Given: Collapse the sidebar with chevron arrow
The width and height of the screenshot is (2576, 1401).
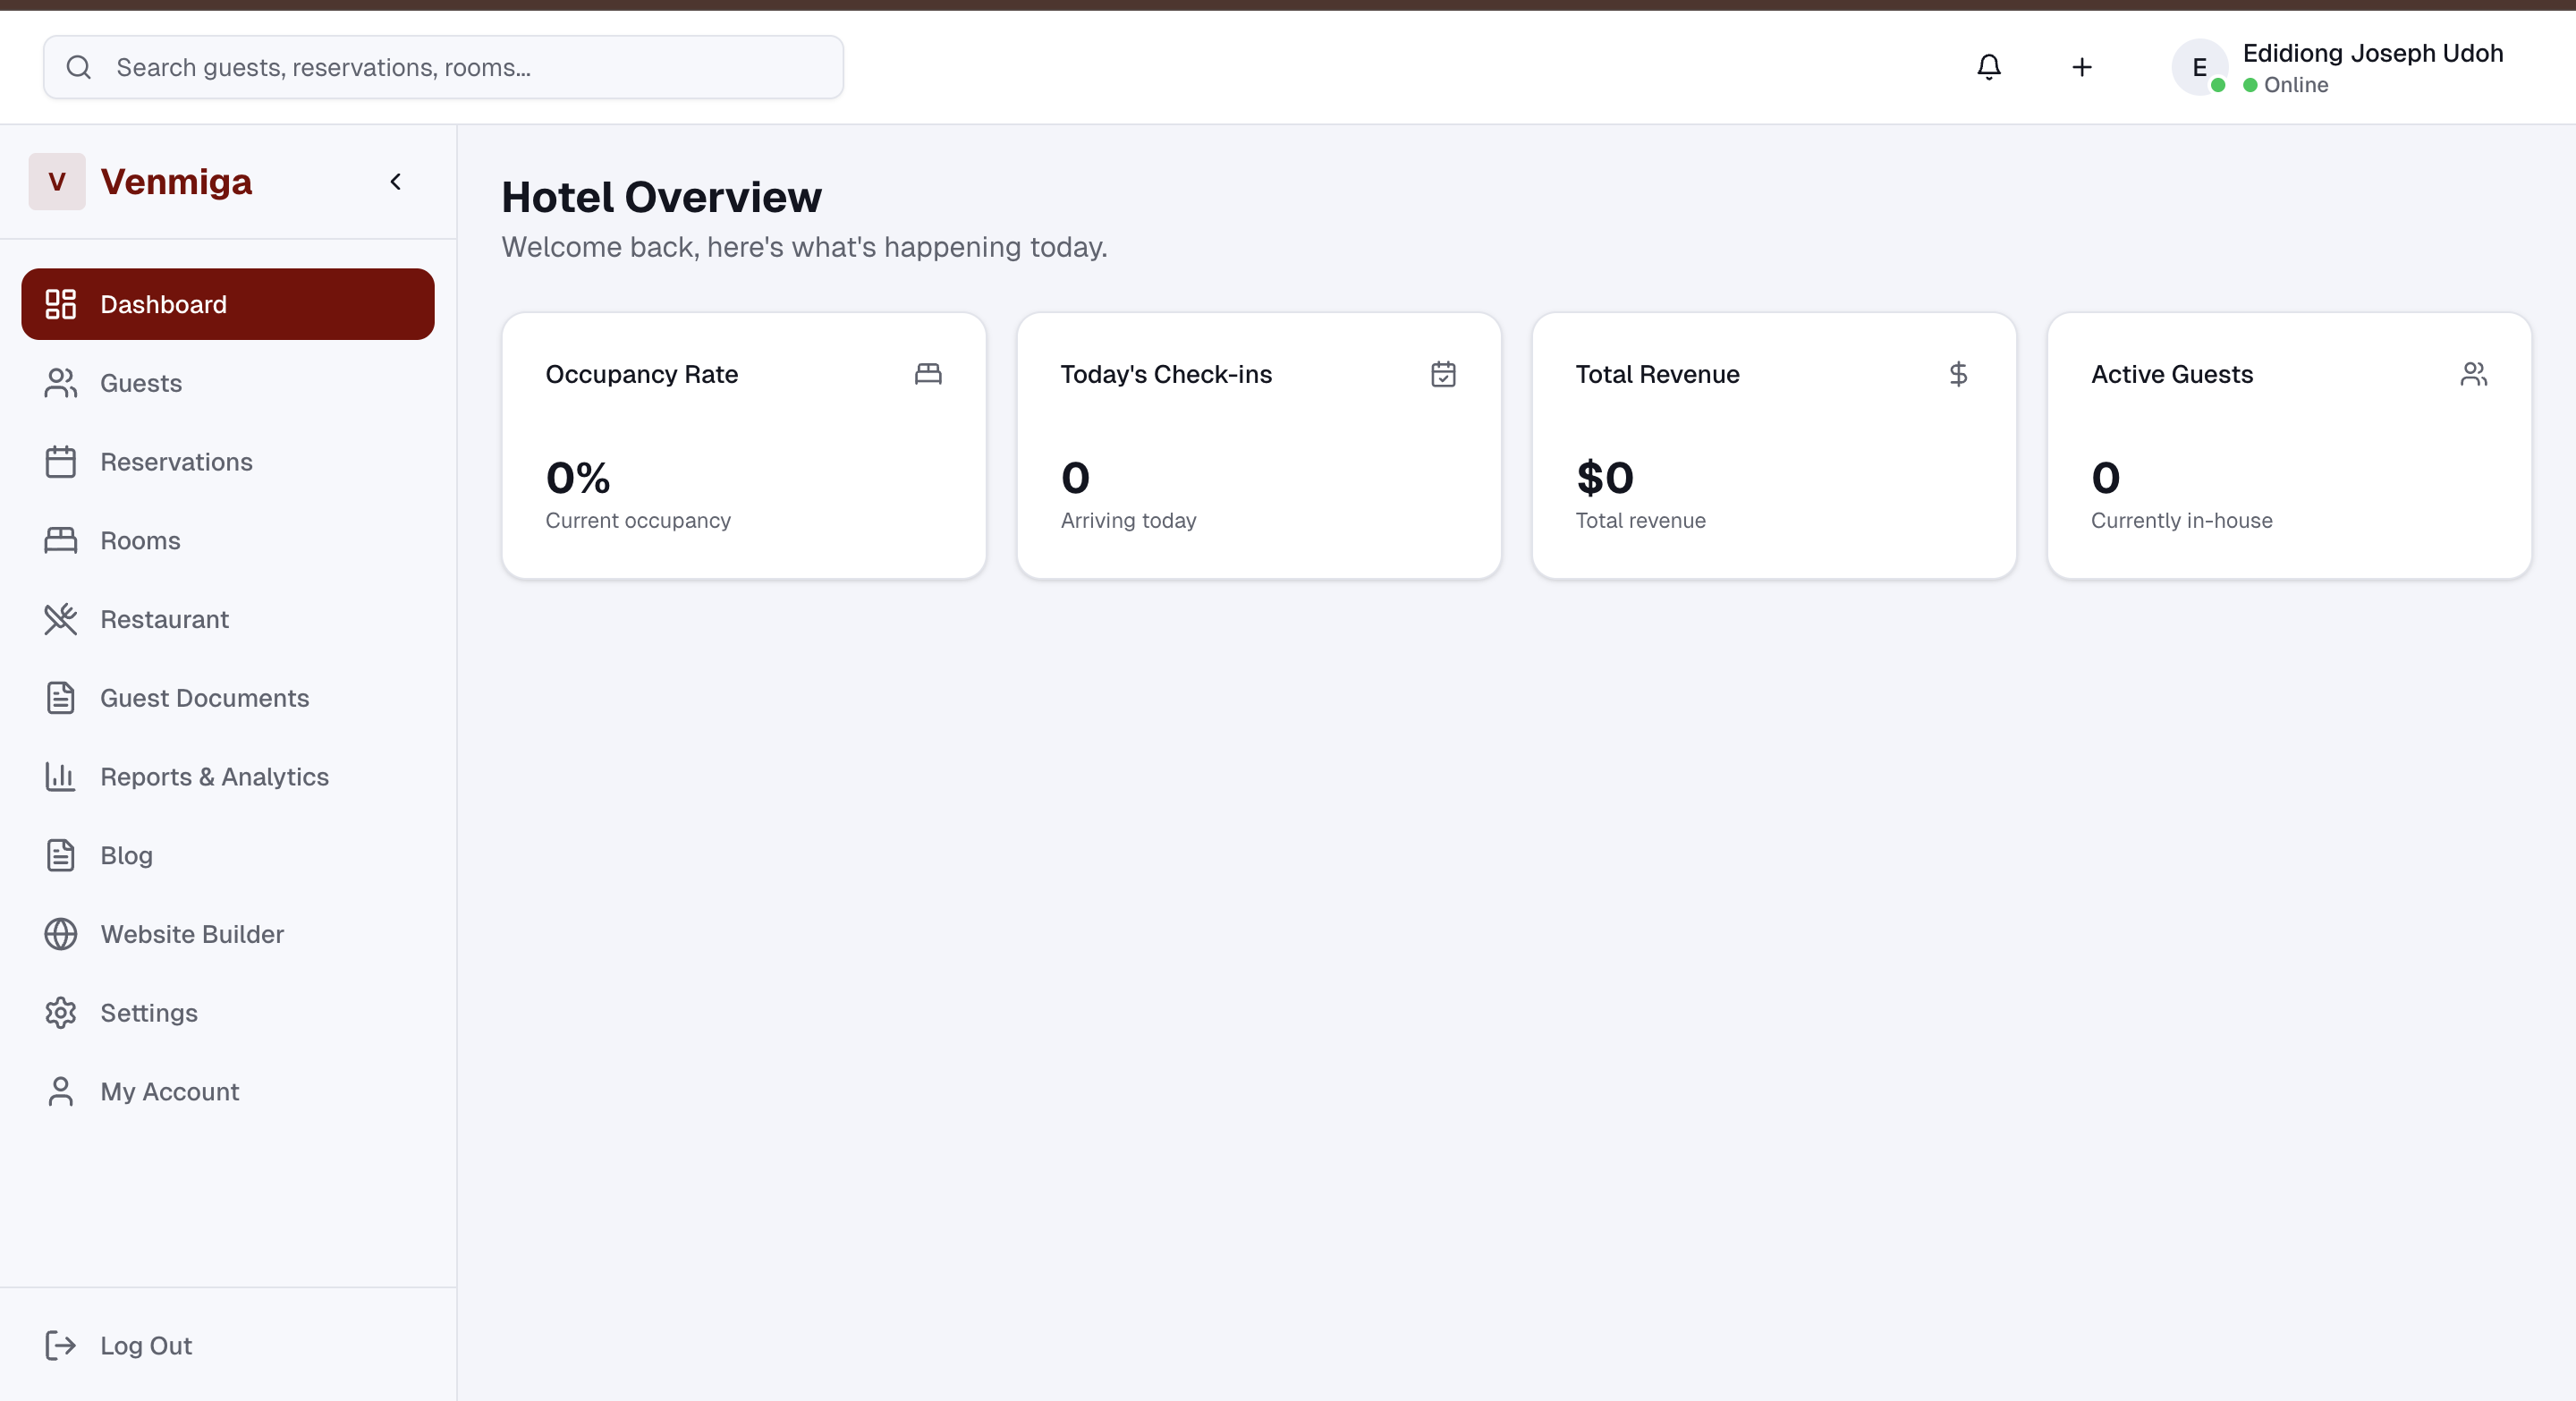Looking at the screenshot, I should pos(396,182).
